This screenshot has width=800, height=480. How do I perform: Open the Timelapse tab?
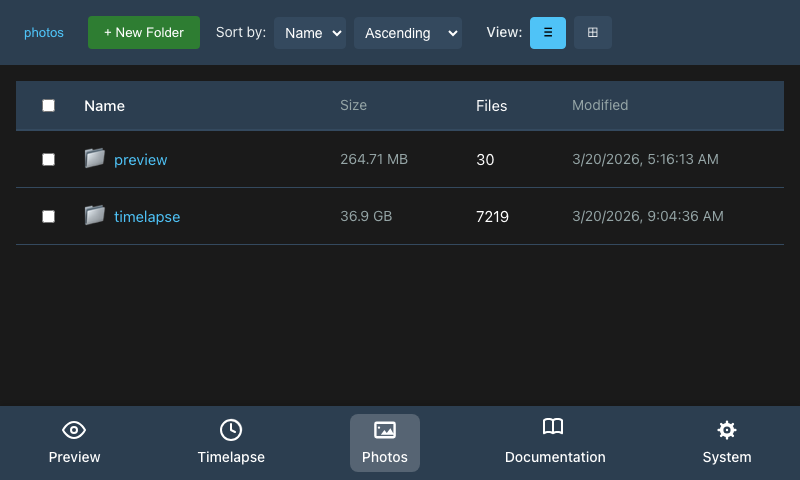[x=231, y=443]
